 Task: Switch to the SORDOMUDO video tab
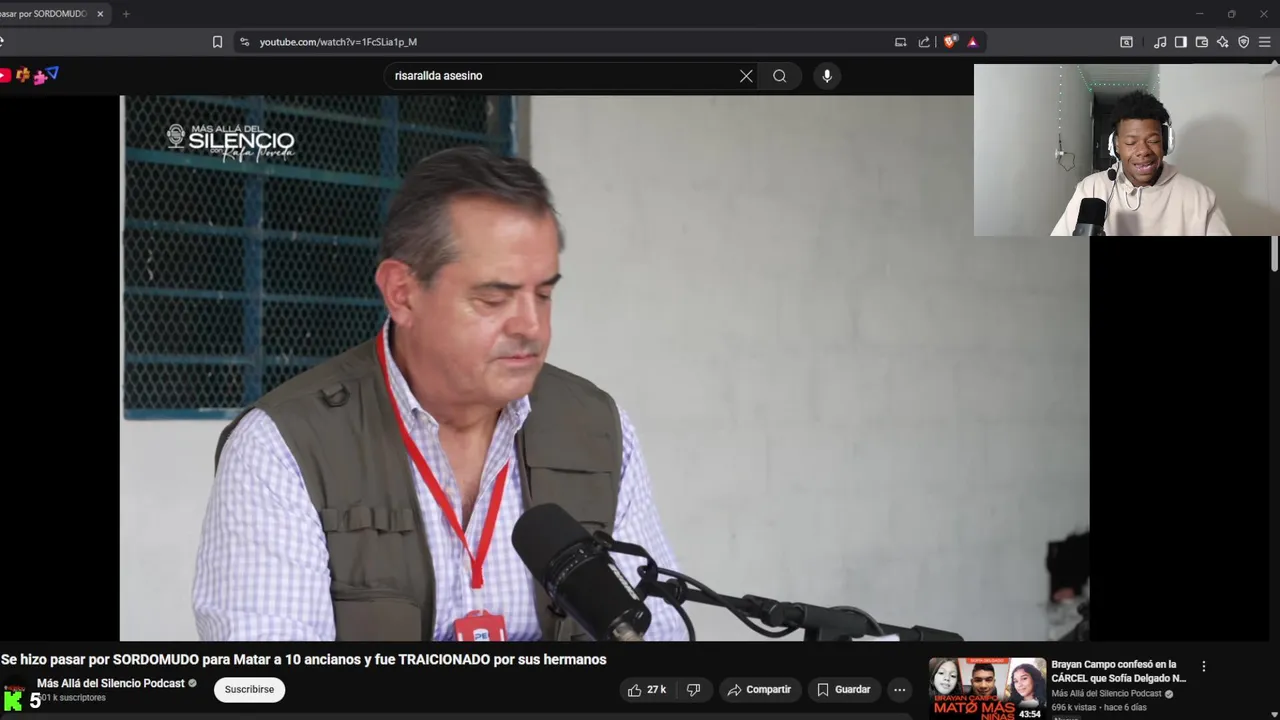tap(44, 14)
